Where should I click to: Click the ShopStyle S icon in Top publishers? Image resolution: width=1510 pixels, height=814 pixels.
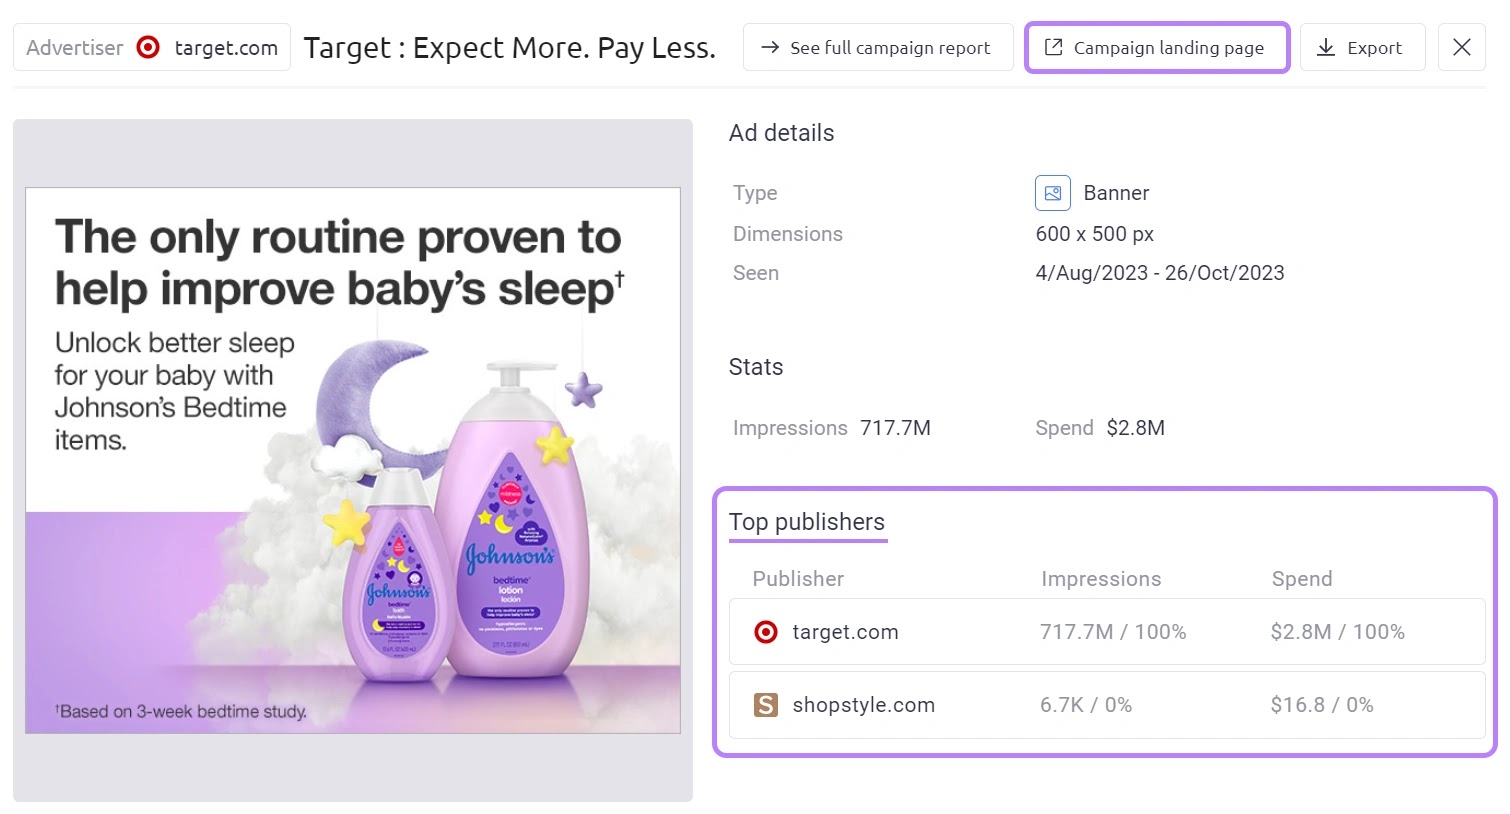(766, 704)
